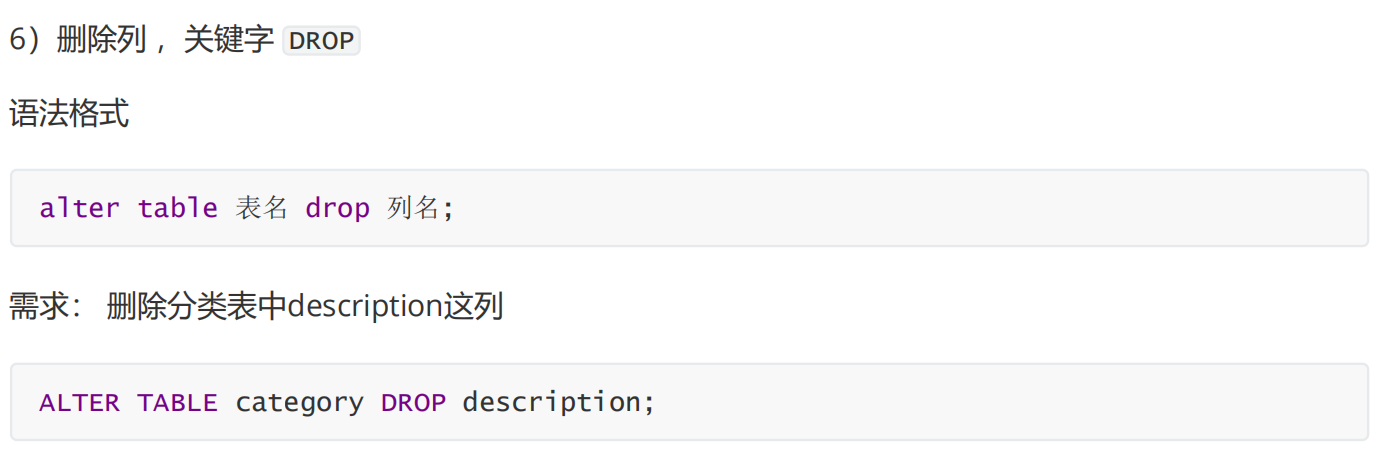Screen dimensions: 1393x461
Task: Click the heading '6）删除列，关键字'
Action: (x=142, y=41)
